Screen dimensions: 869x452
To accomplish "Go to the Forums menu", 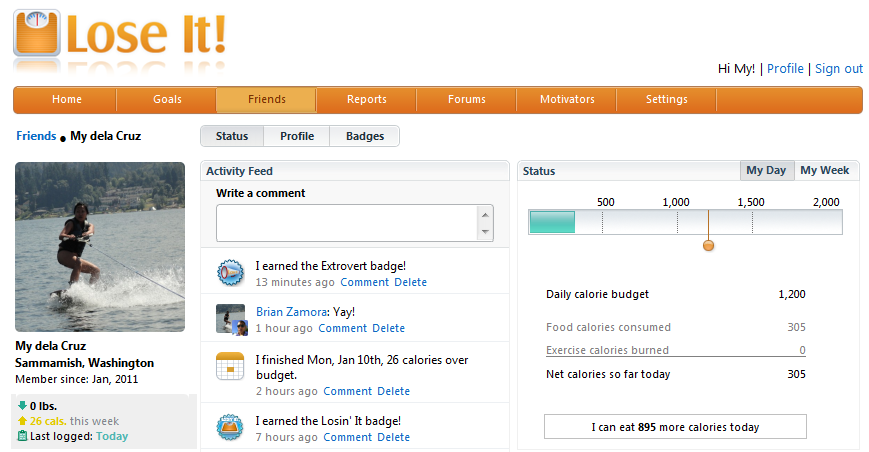I will point(467,100).
